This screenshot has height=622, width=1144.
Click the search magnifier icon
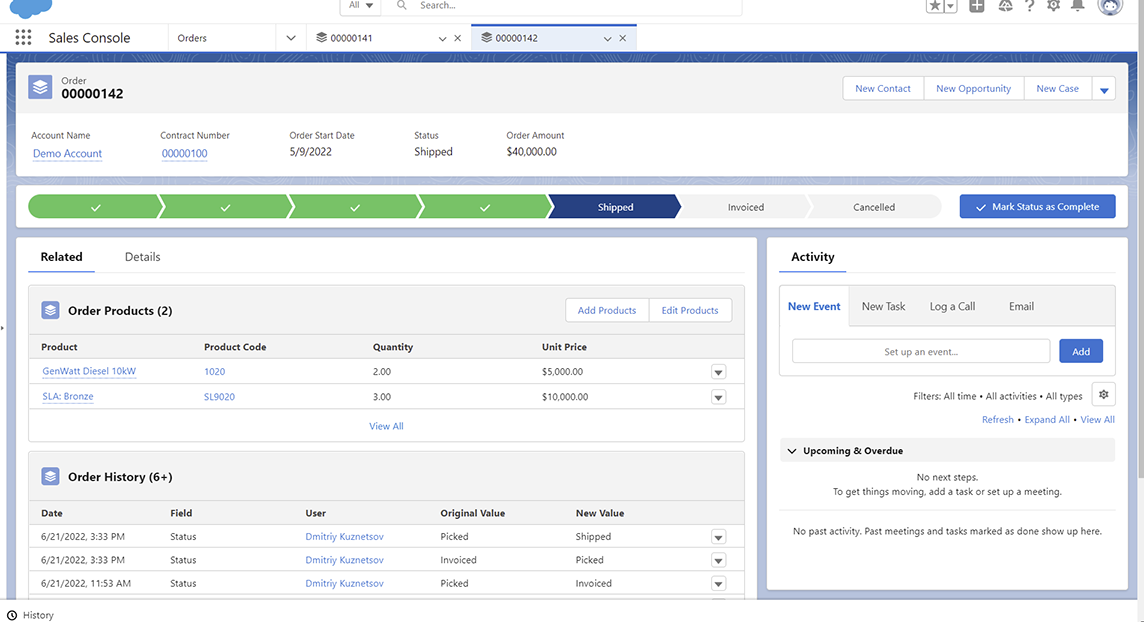401,5
